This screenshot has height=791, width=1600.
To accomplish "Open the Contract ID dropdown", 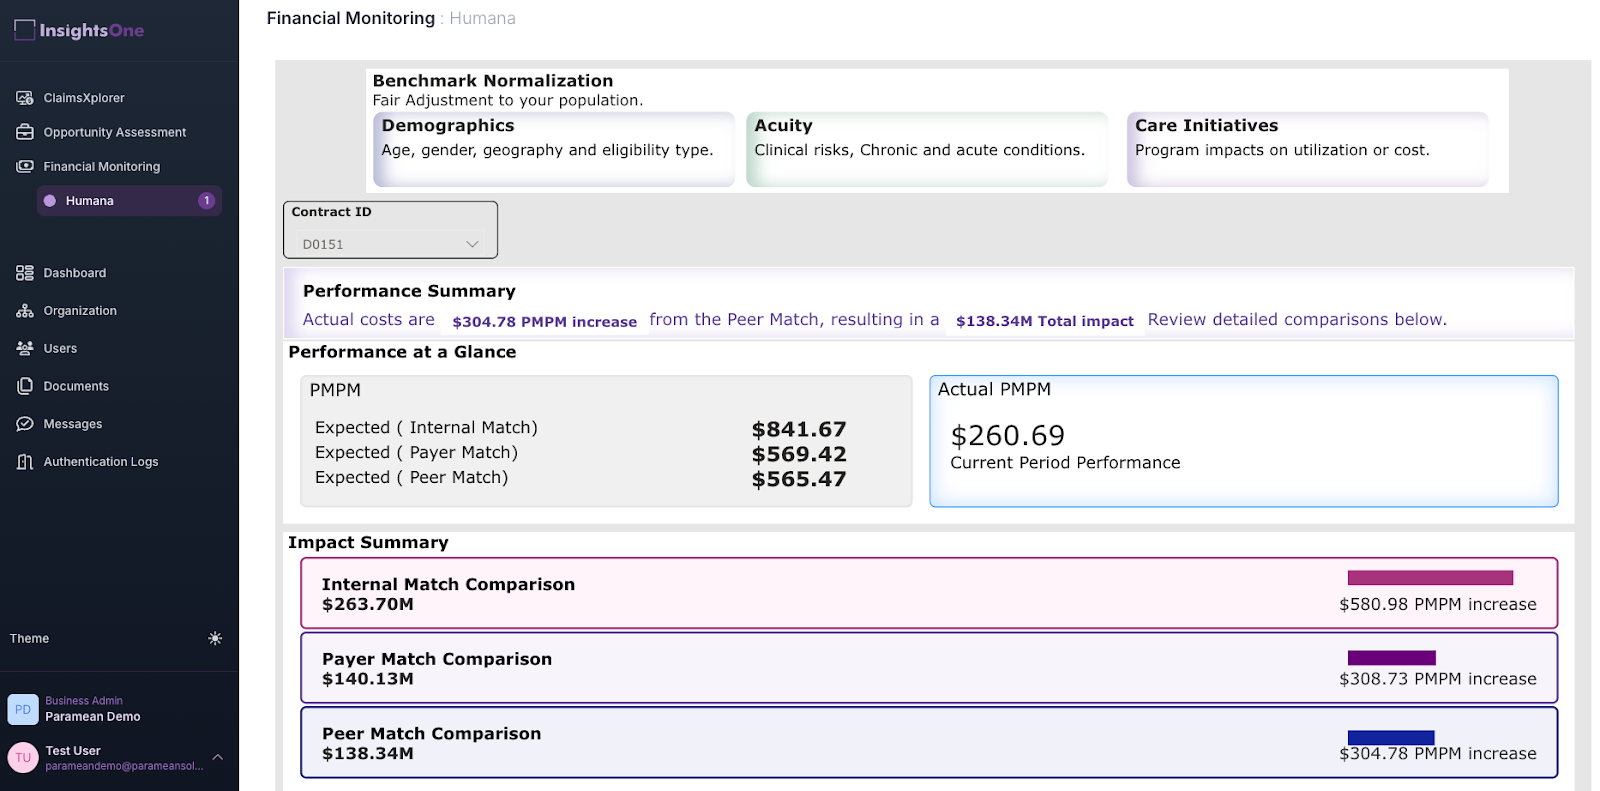I will click(x=390, y=244).
